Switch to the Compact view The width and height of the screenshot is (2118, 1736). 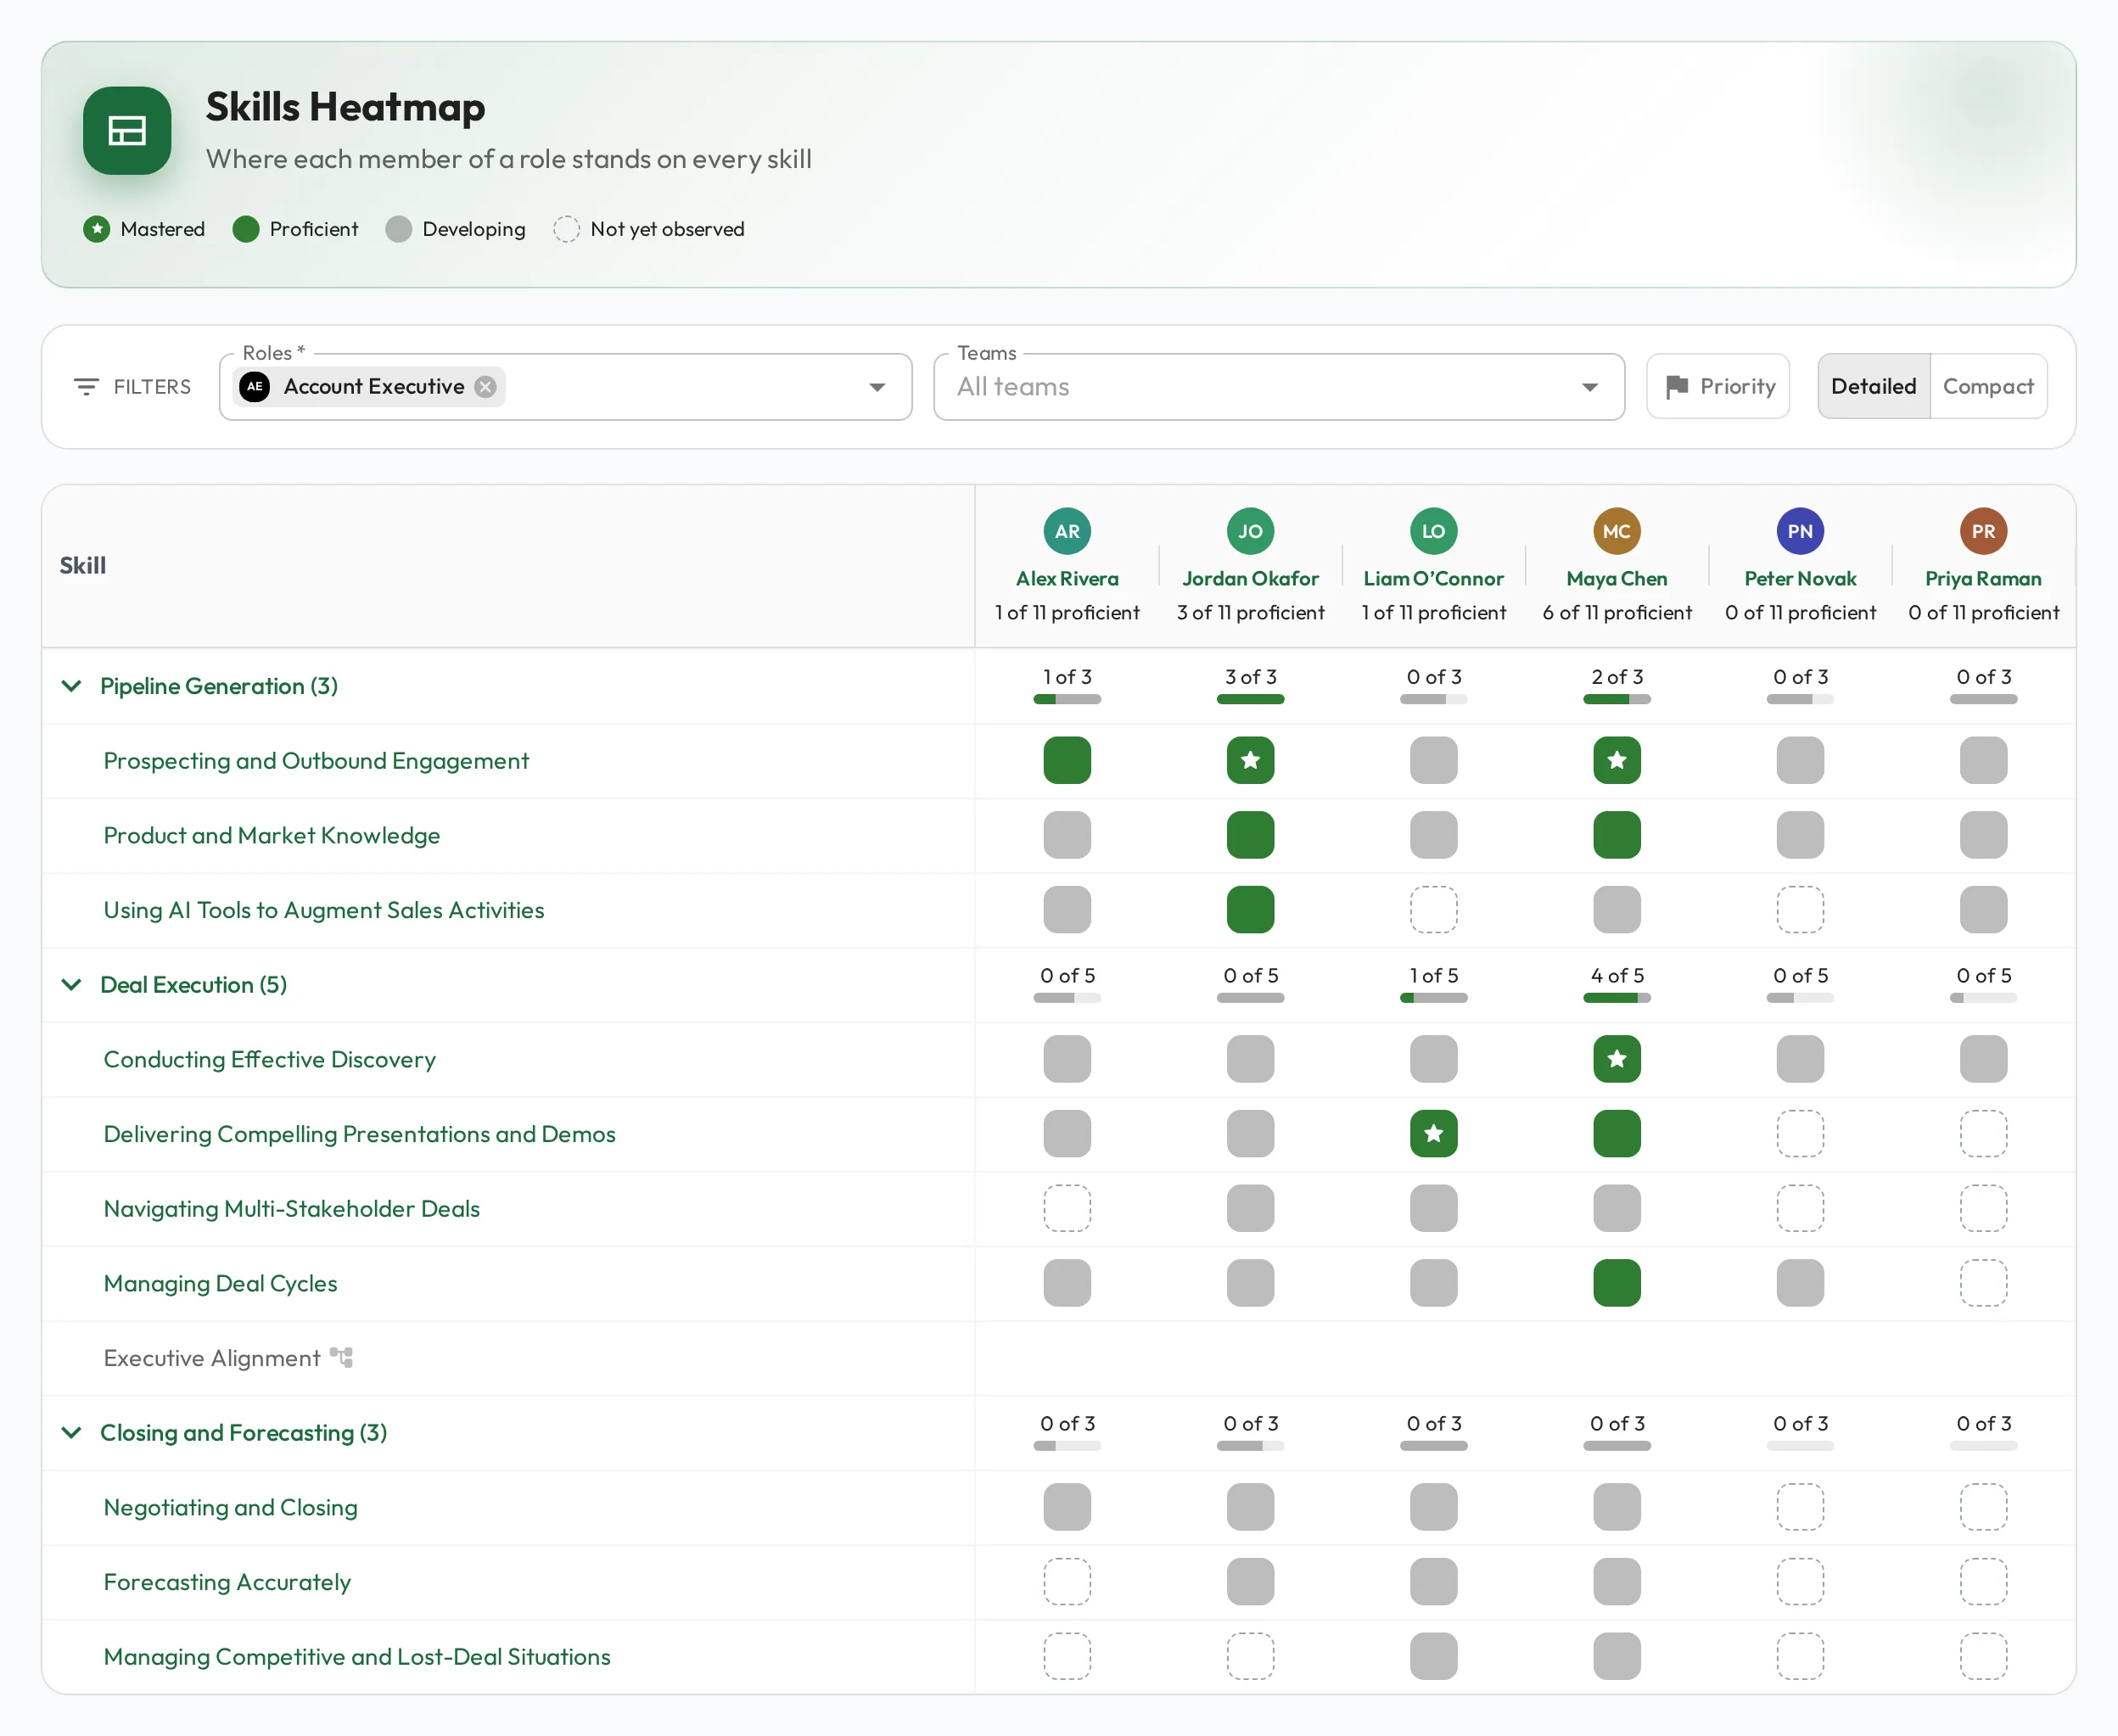tap(1988, 387)
